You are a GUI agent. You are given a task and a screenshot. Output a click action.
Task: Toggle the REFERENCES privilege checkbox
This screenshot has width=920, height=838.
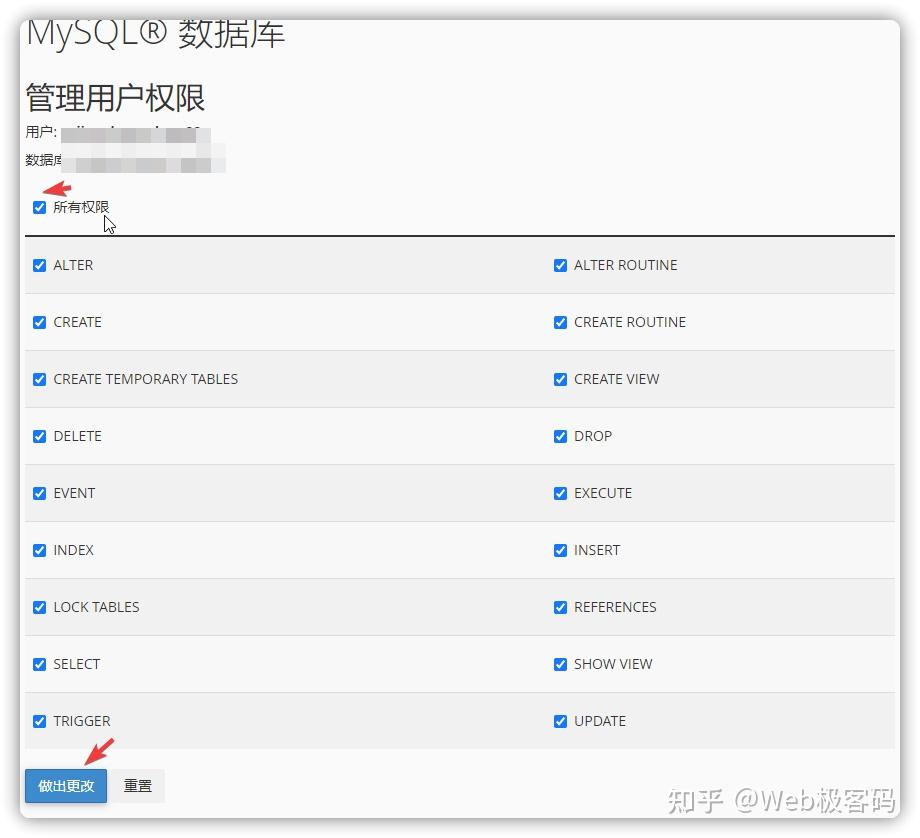[560, 607]
